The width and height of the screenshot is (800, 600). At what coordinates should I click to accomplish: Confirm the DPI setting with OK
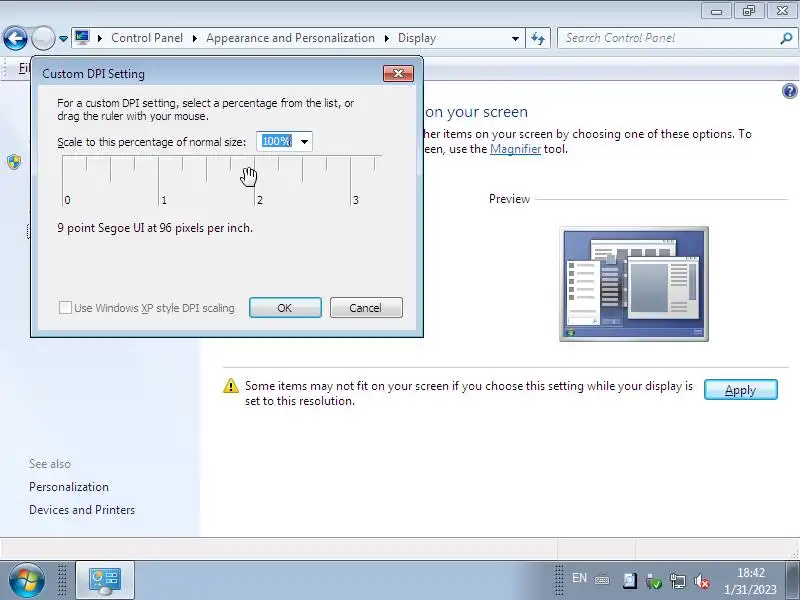285,308
